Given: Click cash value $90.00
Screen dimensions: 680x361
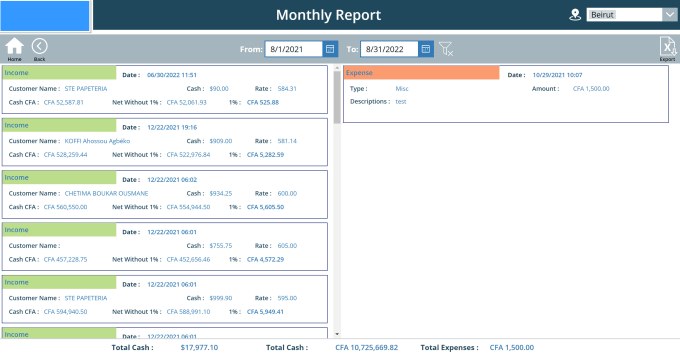Looking at the screenshot, I should pyautogui.click(x=219, y=89).
